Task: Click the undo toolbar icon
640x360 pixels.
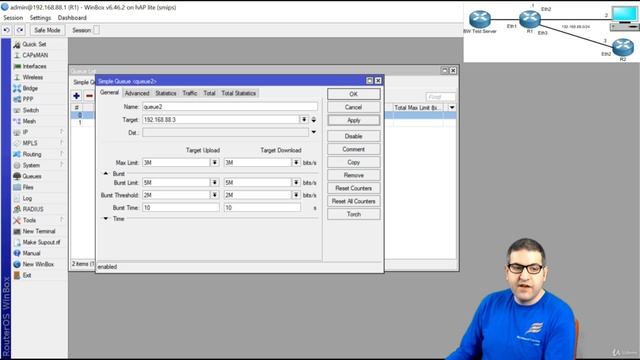Action: click(x=7, y=30)
